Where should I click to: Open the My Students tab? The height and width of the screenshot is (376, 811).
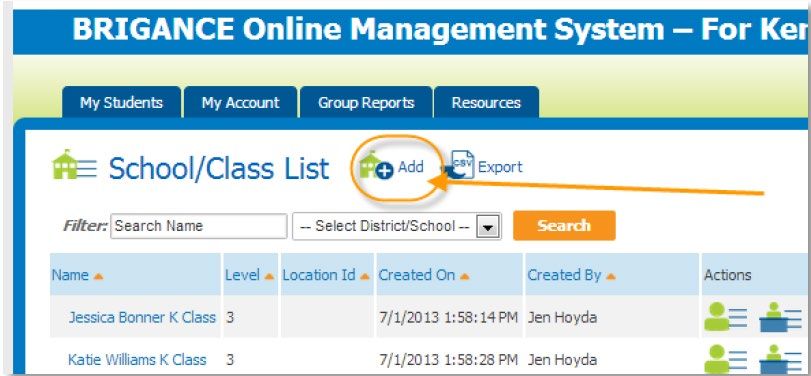122,102
